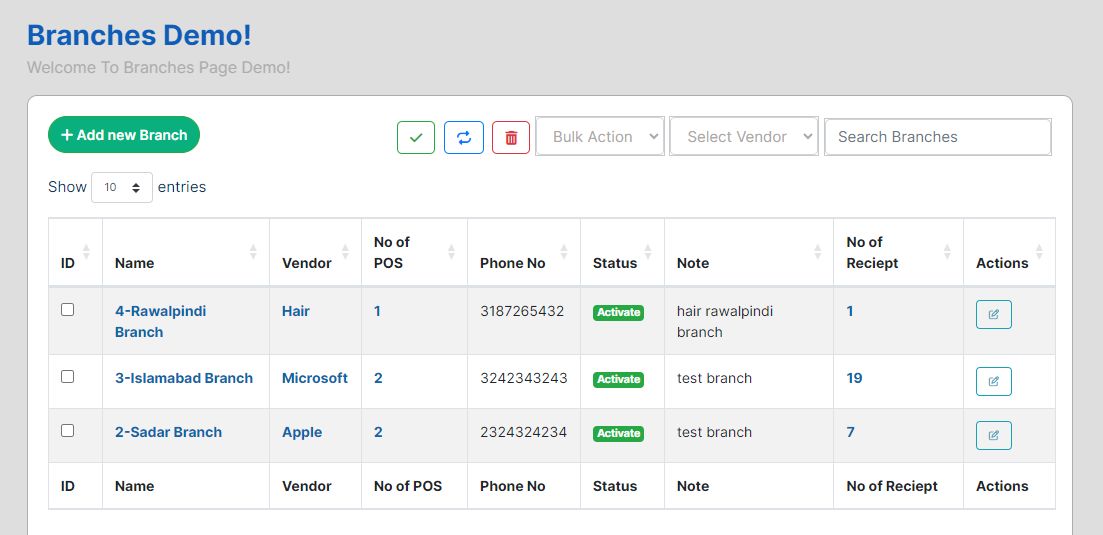
Task: Tick the 2-Sadar Branch checkbox
Action: tap(68, 431)
